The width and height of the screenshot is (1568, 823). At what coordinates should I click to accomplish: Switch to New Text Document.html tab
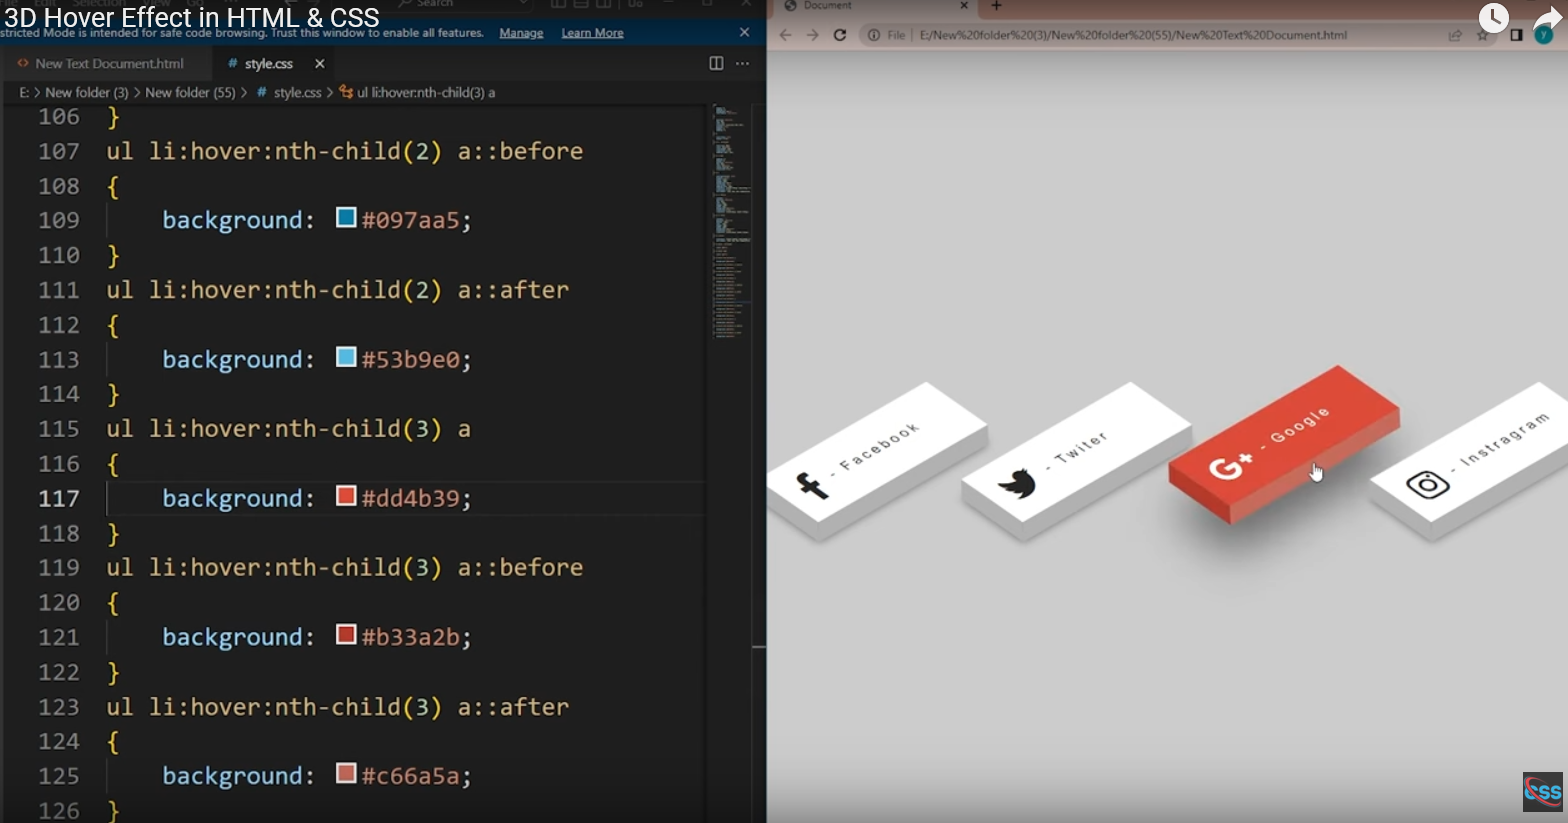click(x=109, y=63)
